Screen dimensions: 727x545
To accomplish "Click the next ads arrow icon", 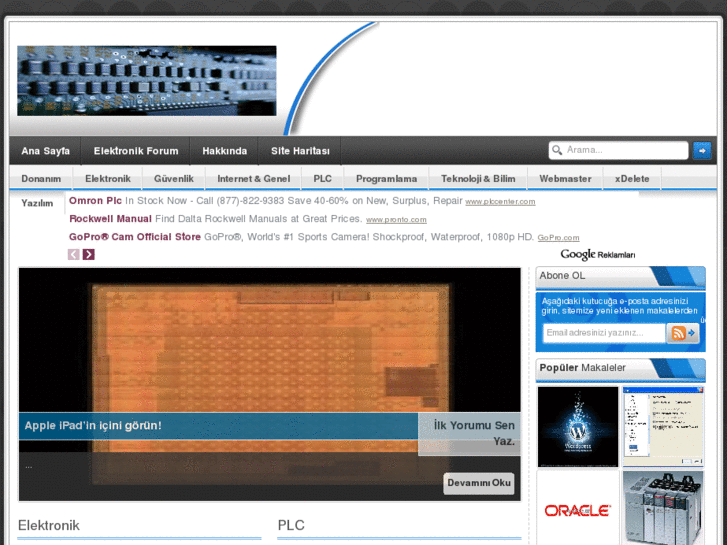I will tap(89, 254).
